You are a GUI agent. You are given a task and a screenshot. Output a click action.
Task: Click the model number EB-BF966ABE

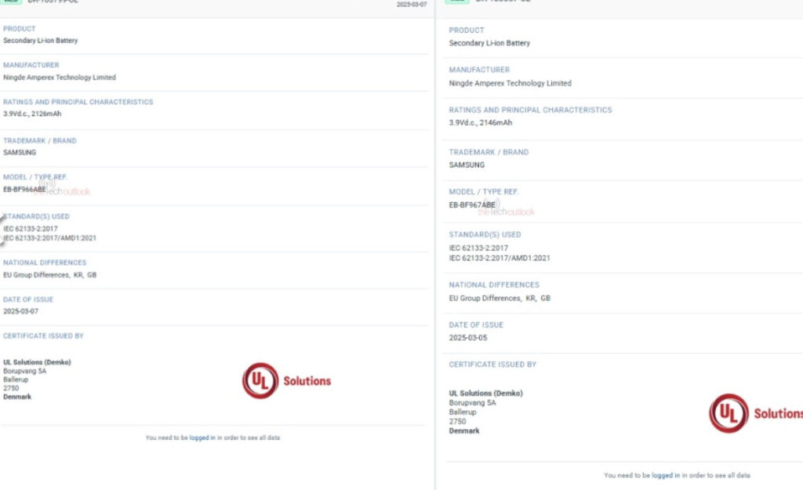(x=25, y=189)
